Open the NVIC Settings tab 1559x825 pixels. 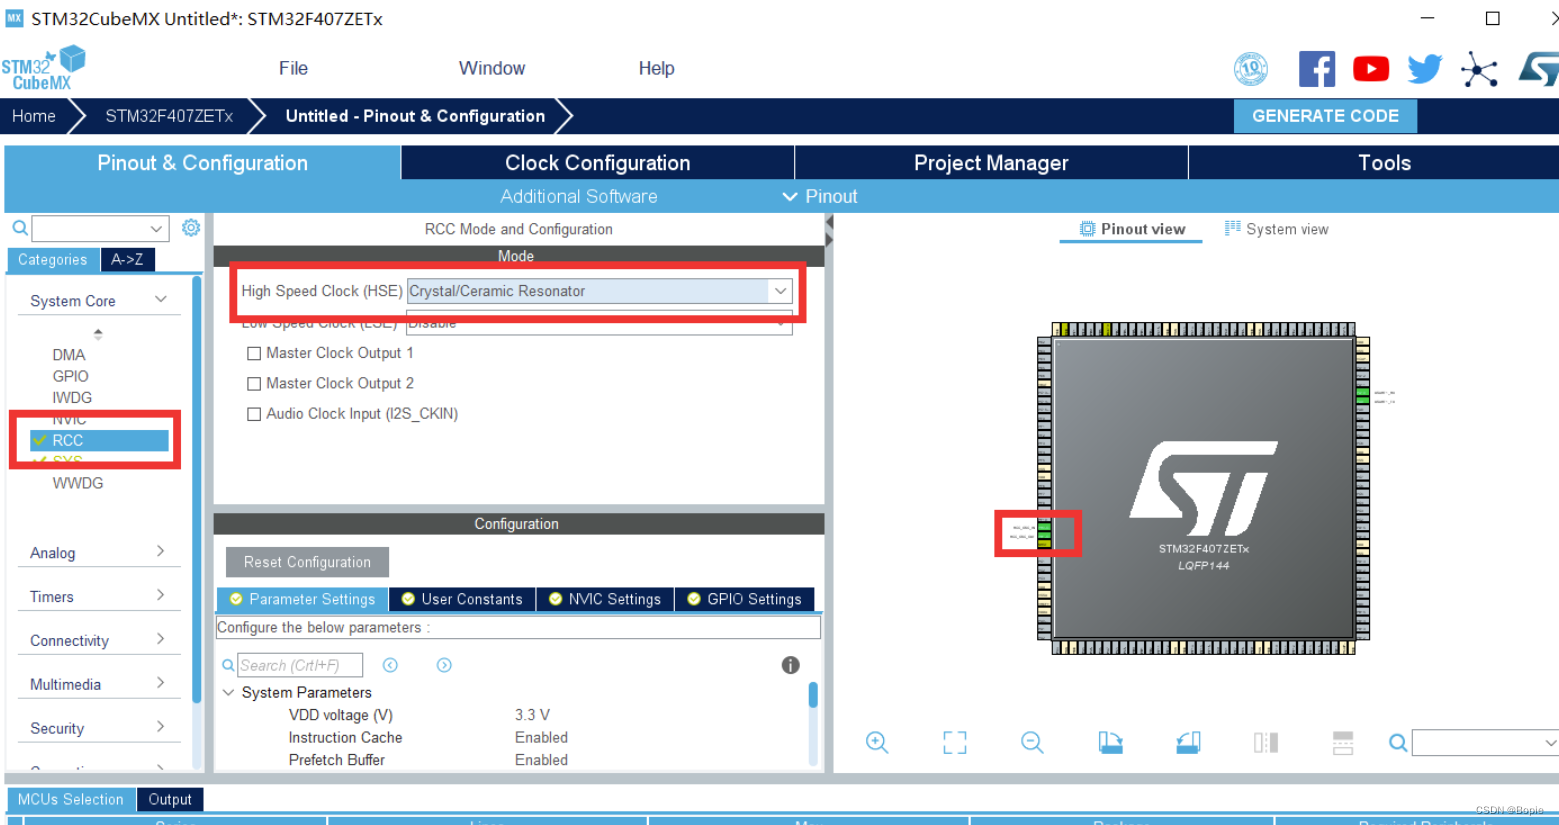click(x=605, y=599)
